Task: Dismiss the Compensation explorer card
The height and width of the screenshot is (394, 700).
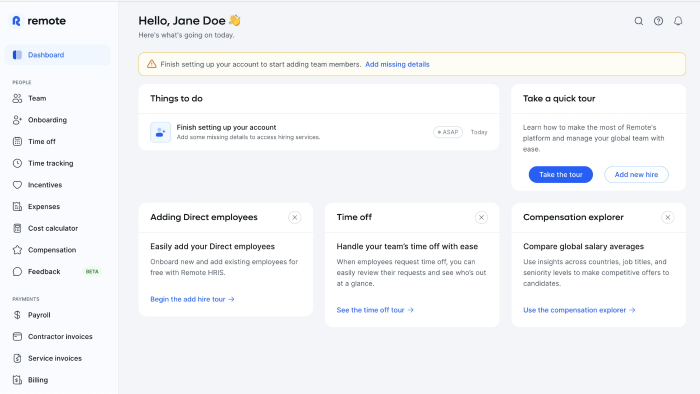Action: coord(668,218)
